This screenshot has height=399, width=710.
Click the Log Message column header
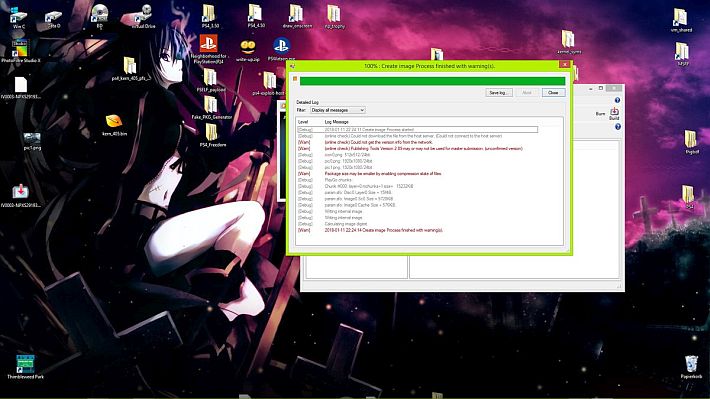pyautogui.click(x=336, y=122)
